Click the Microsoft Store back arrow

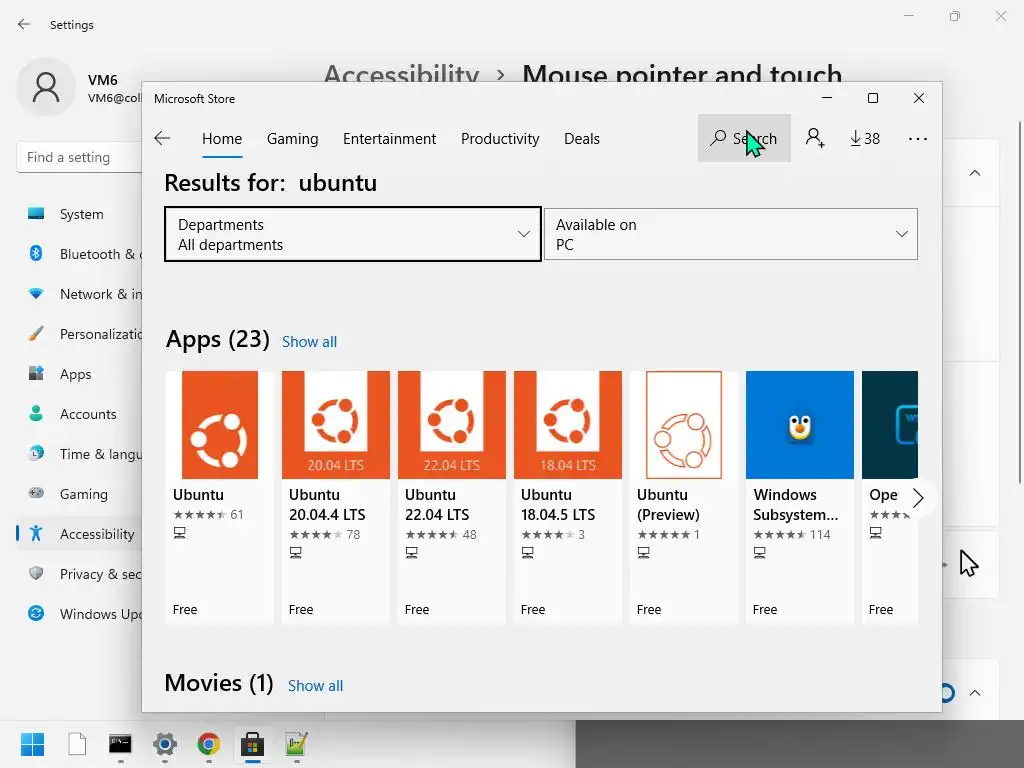pos(162,138)
